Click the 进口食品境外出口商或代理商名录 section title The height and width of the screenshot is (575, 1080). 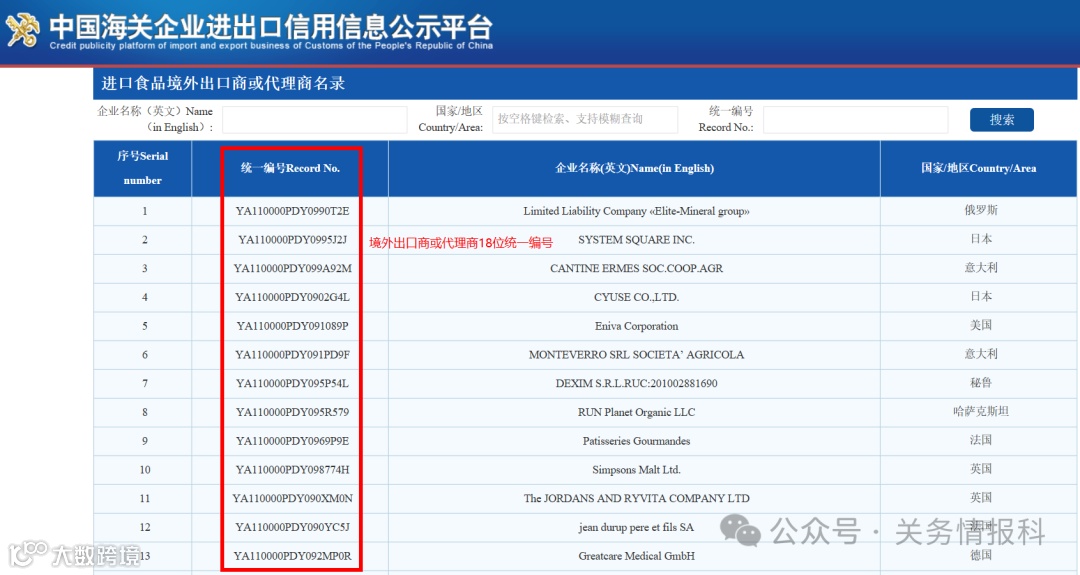pyautogui.click(x=223, y=83)
